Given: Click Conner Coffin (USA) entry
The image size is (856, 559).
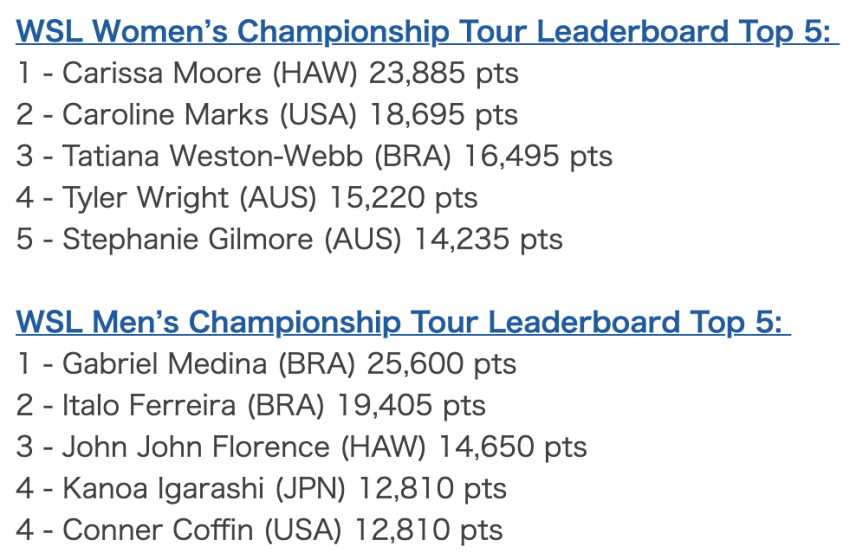Looking at the screenshot, I should coord(259,530).
